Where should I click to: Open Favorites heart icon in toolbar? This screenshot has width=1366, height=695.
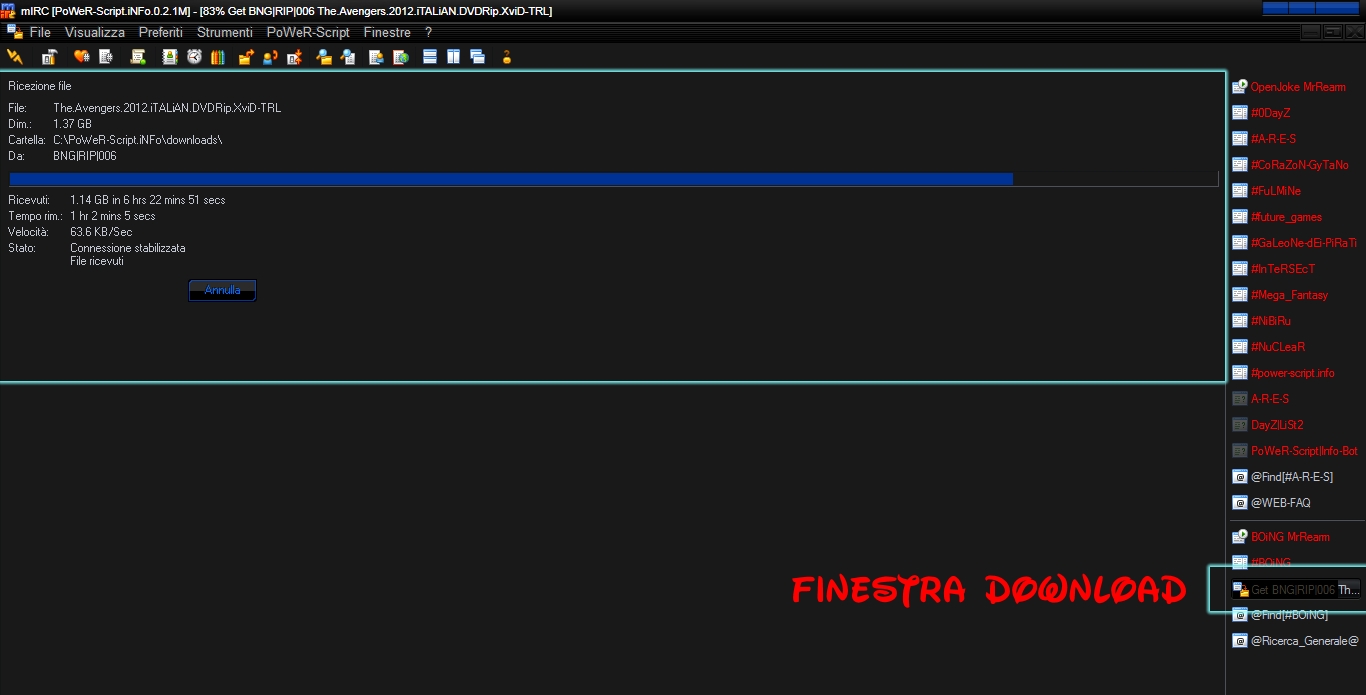point(81,57)
